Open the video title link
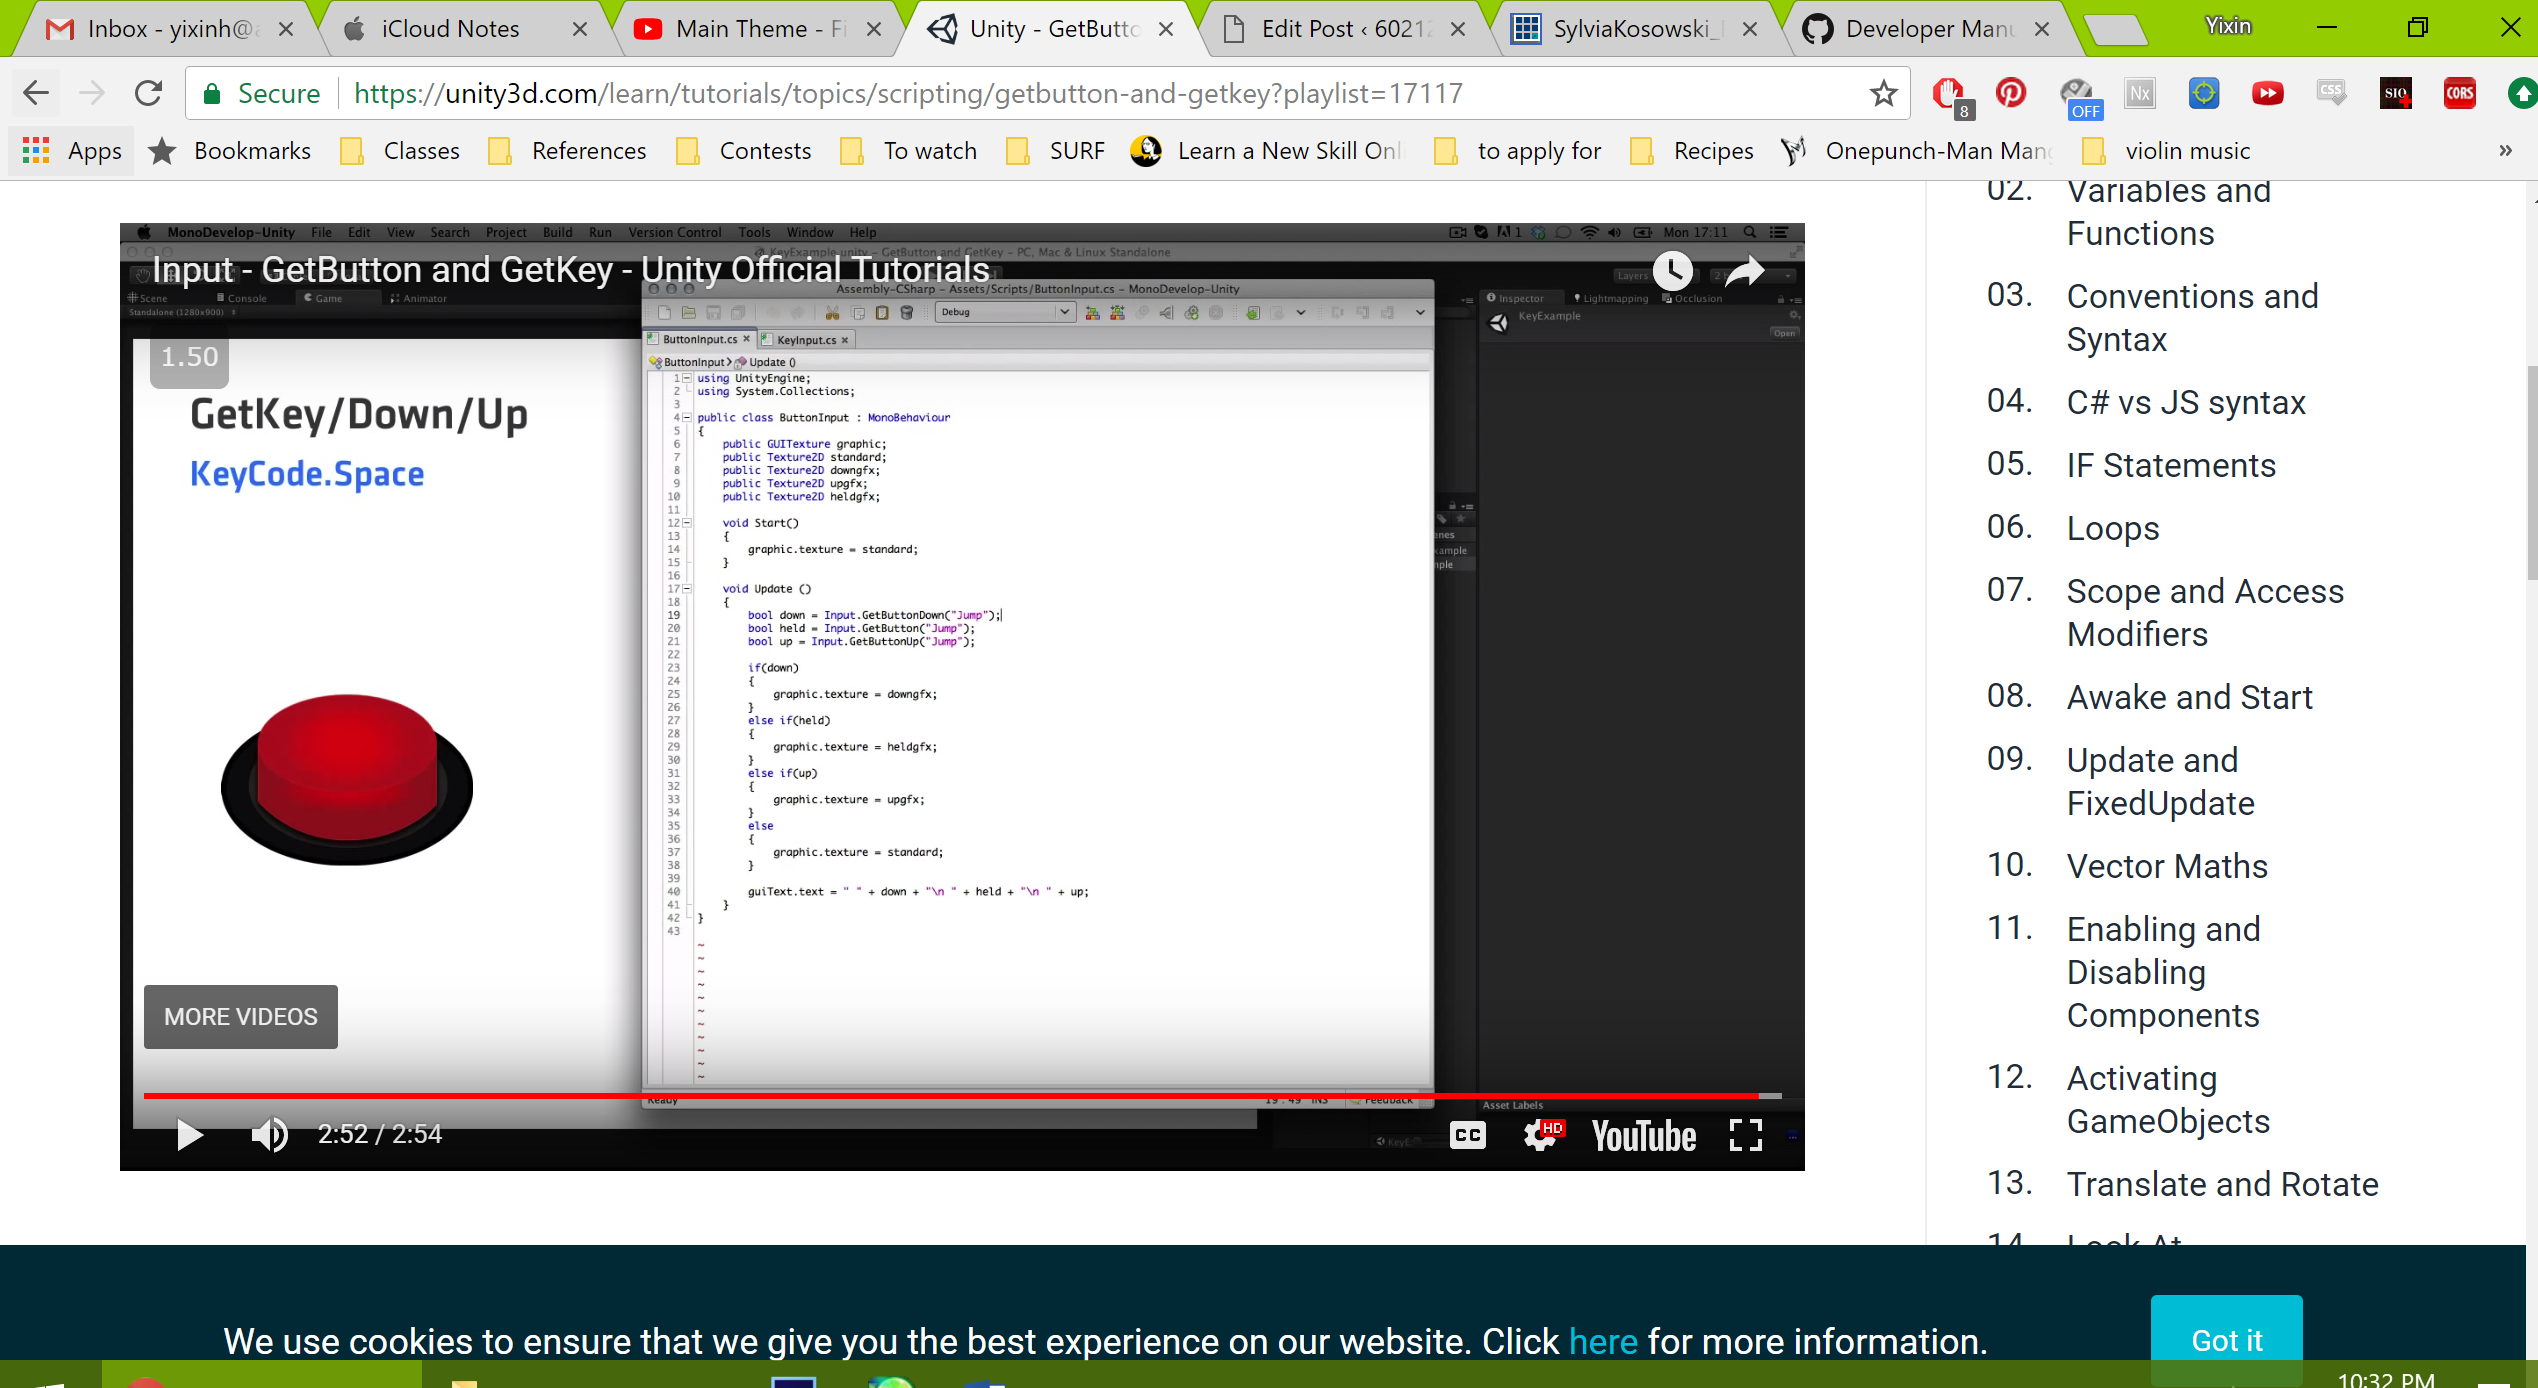 [x=571, y=270]
